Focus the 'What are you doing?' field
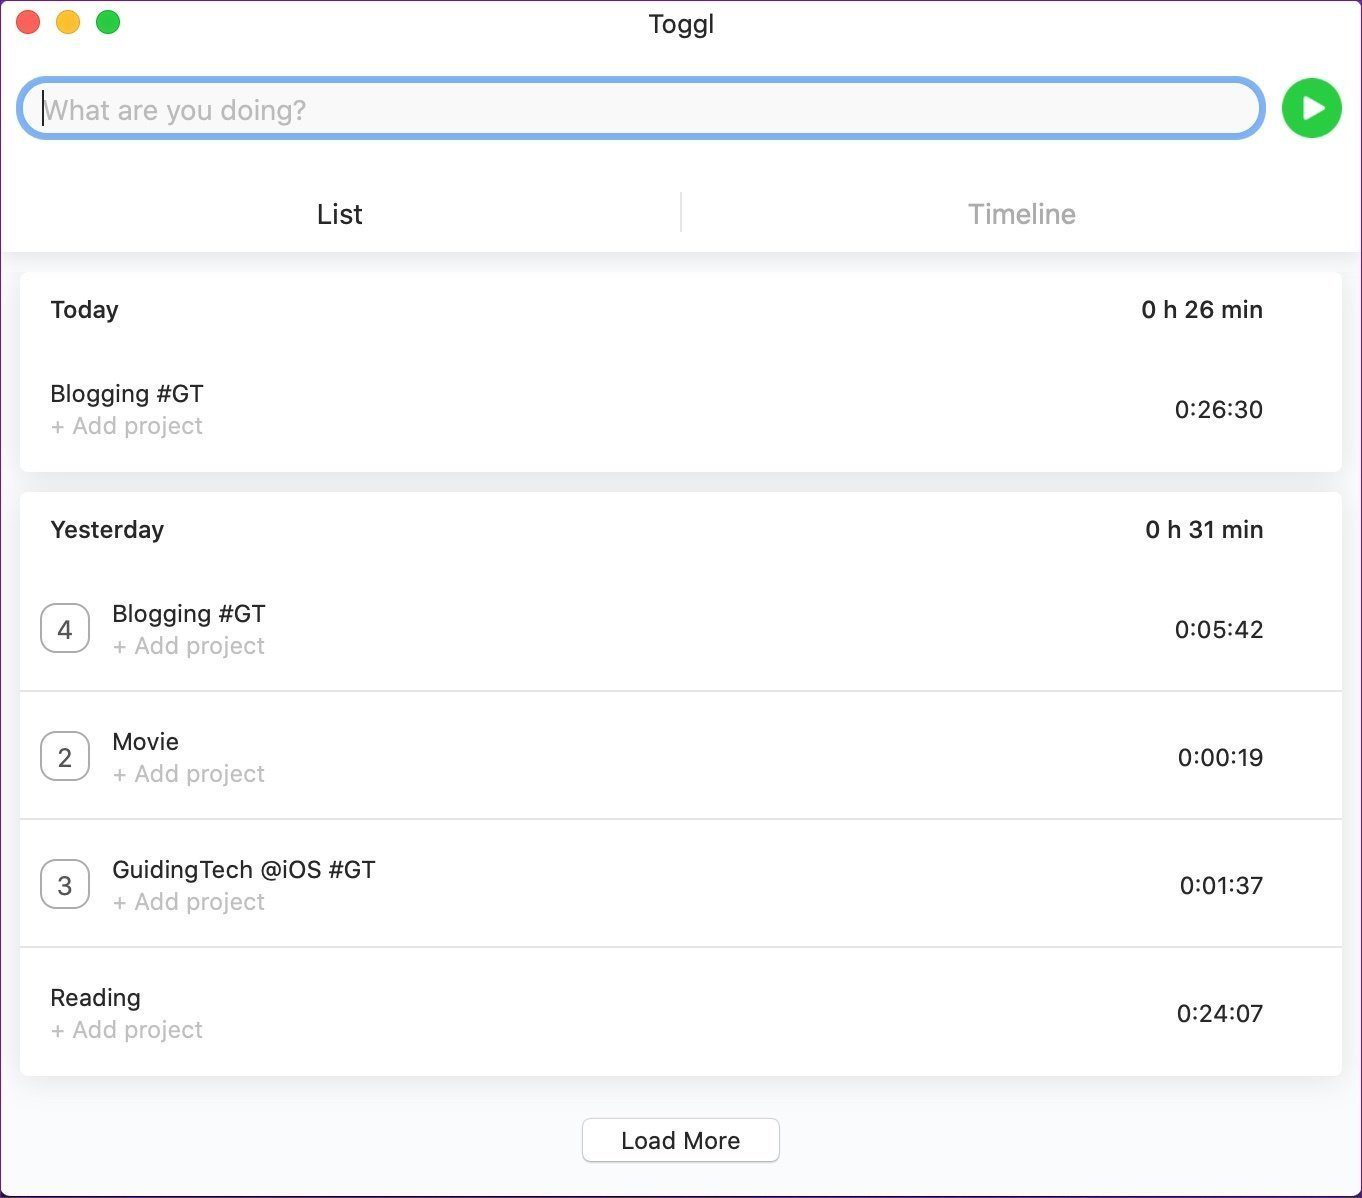 click(x=641, y=109)
